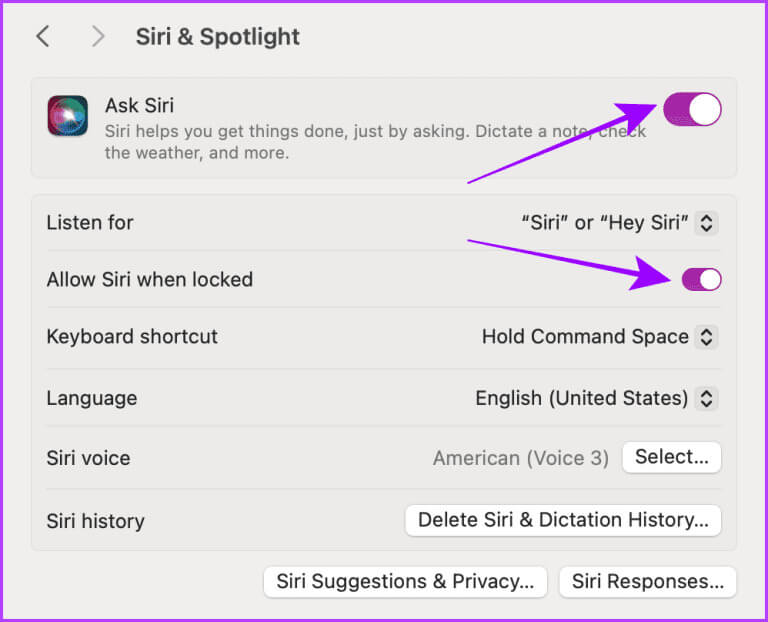Open the Listen for dropdown

pyautogui.click(x=619, y=223)
